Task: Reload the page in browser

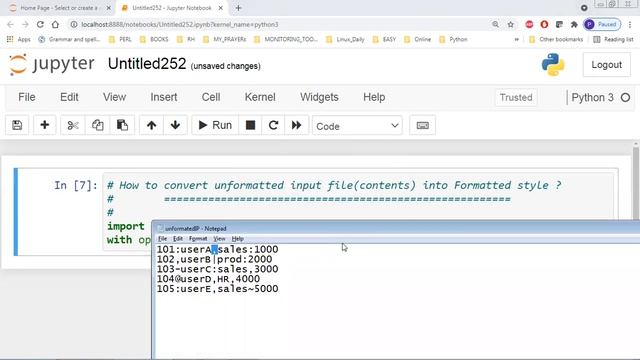Action: (x=40, y=24)
